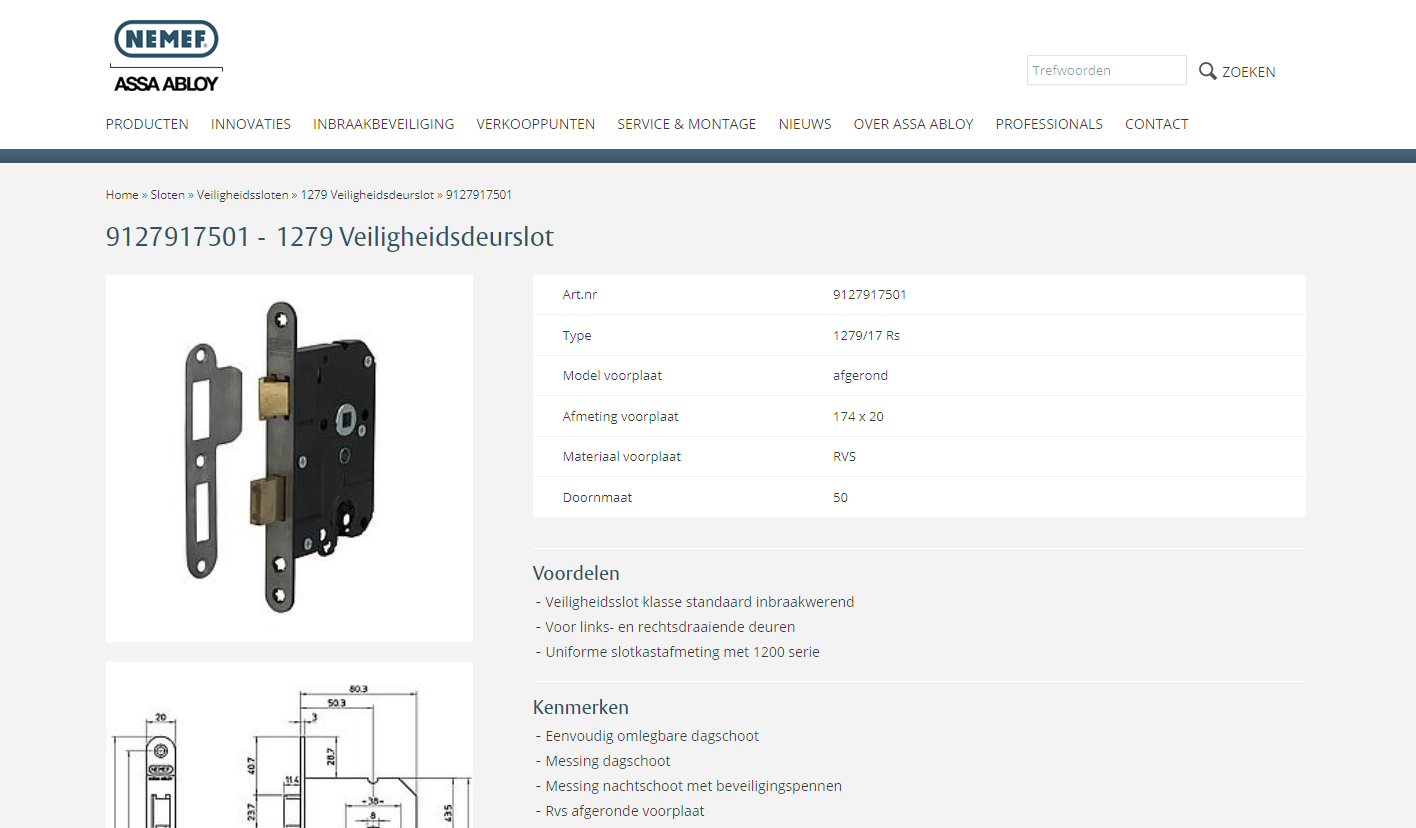The width and height of the screenshot is (1416, 828).
Task: Click the Nemef Assa Abloy logo
Action: tap(166, 56)
